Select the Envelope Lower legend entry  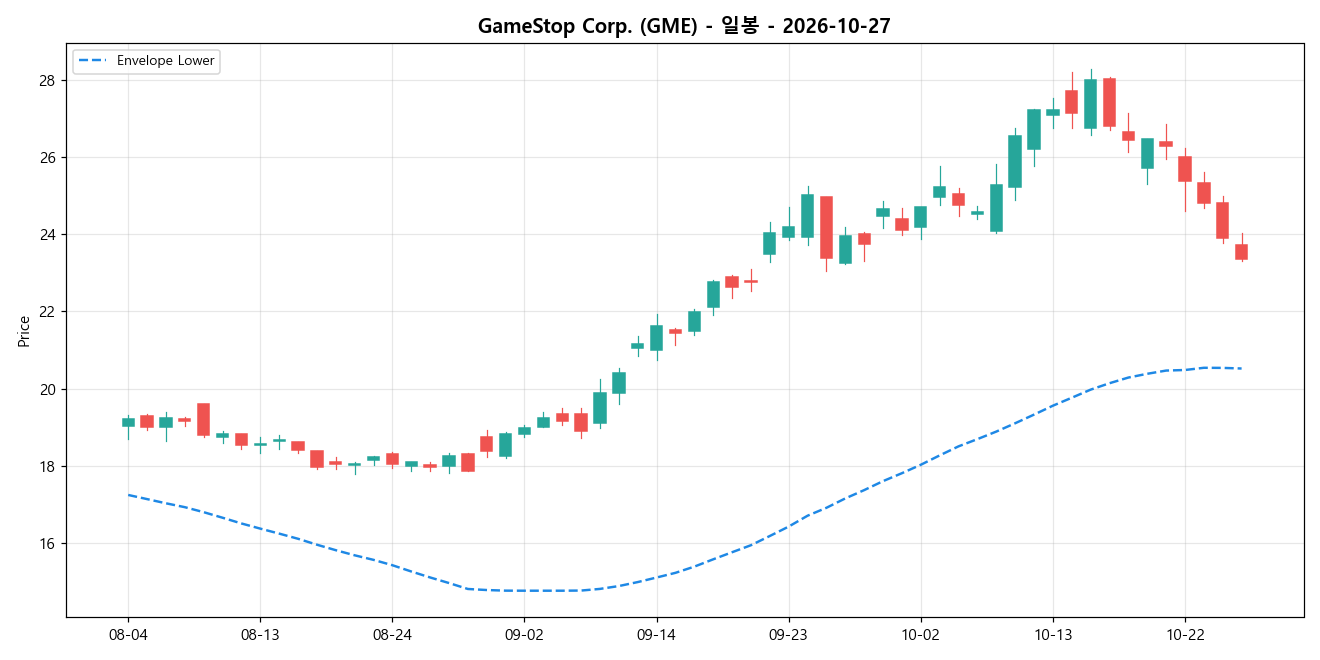pos(146,61)
